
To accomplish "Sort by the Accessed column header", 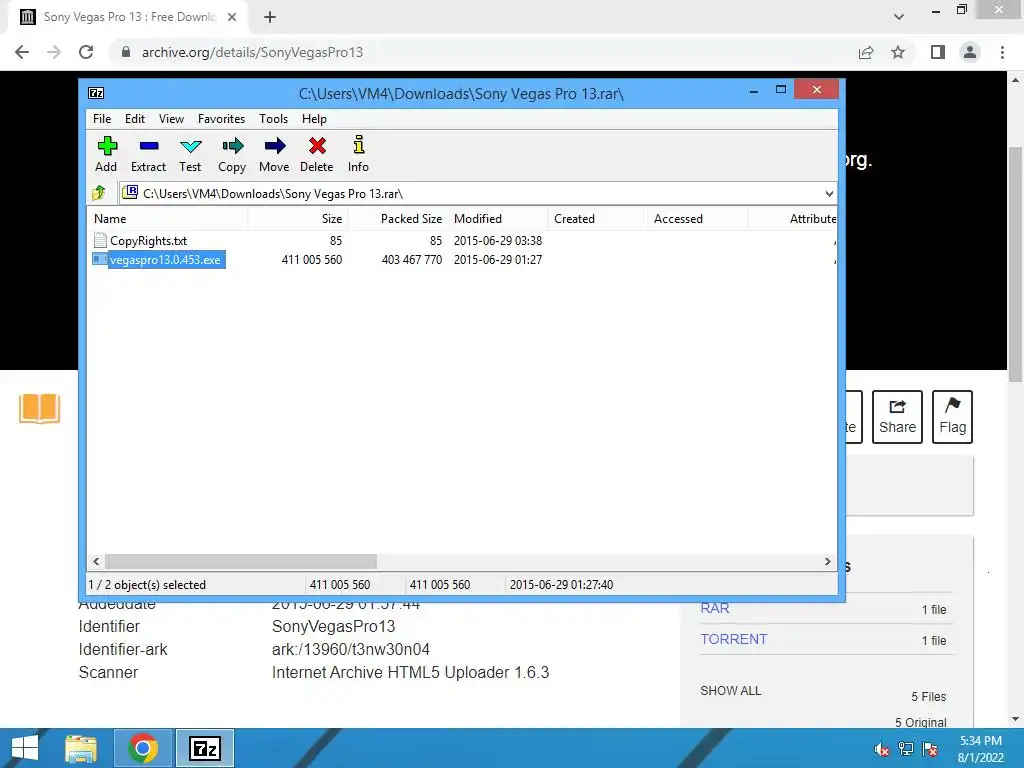I will (x=697, y=219).
